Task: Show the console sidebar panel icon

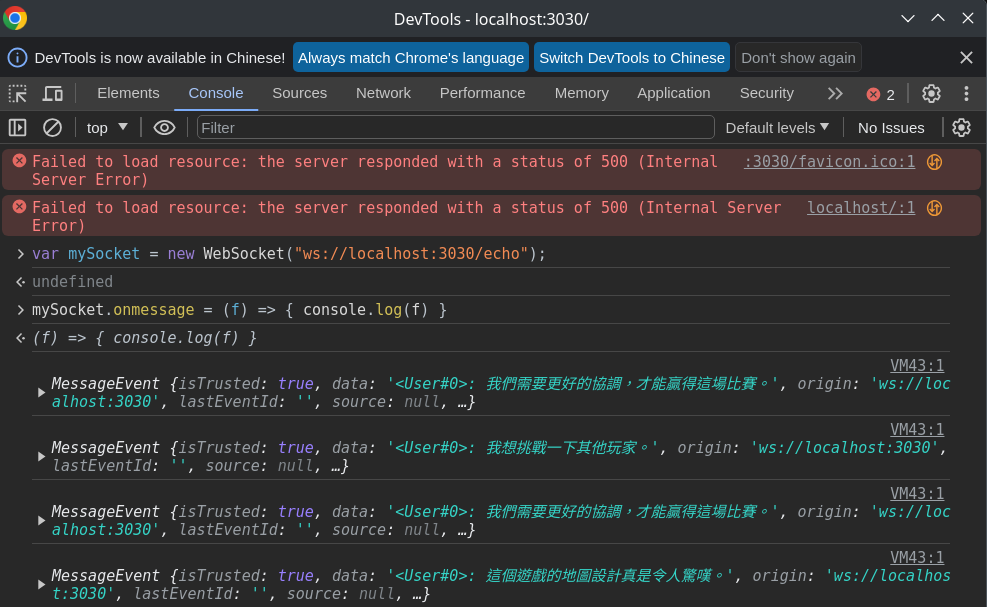Action: click(x=18, y=128)
